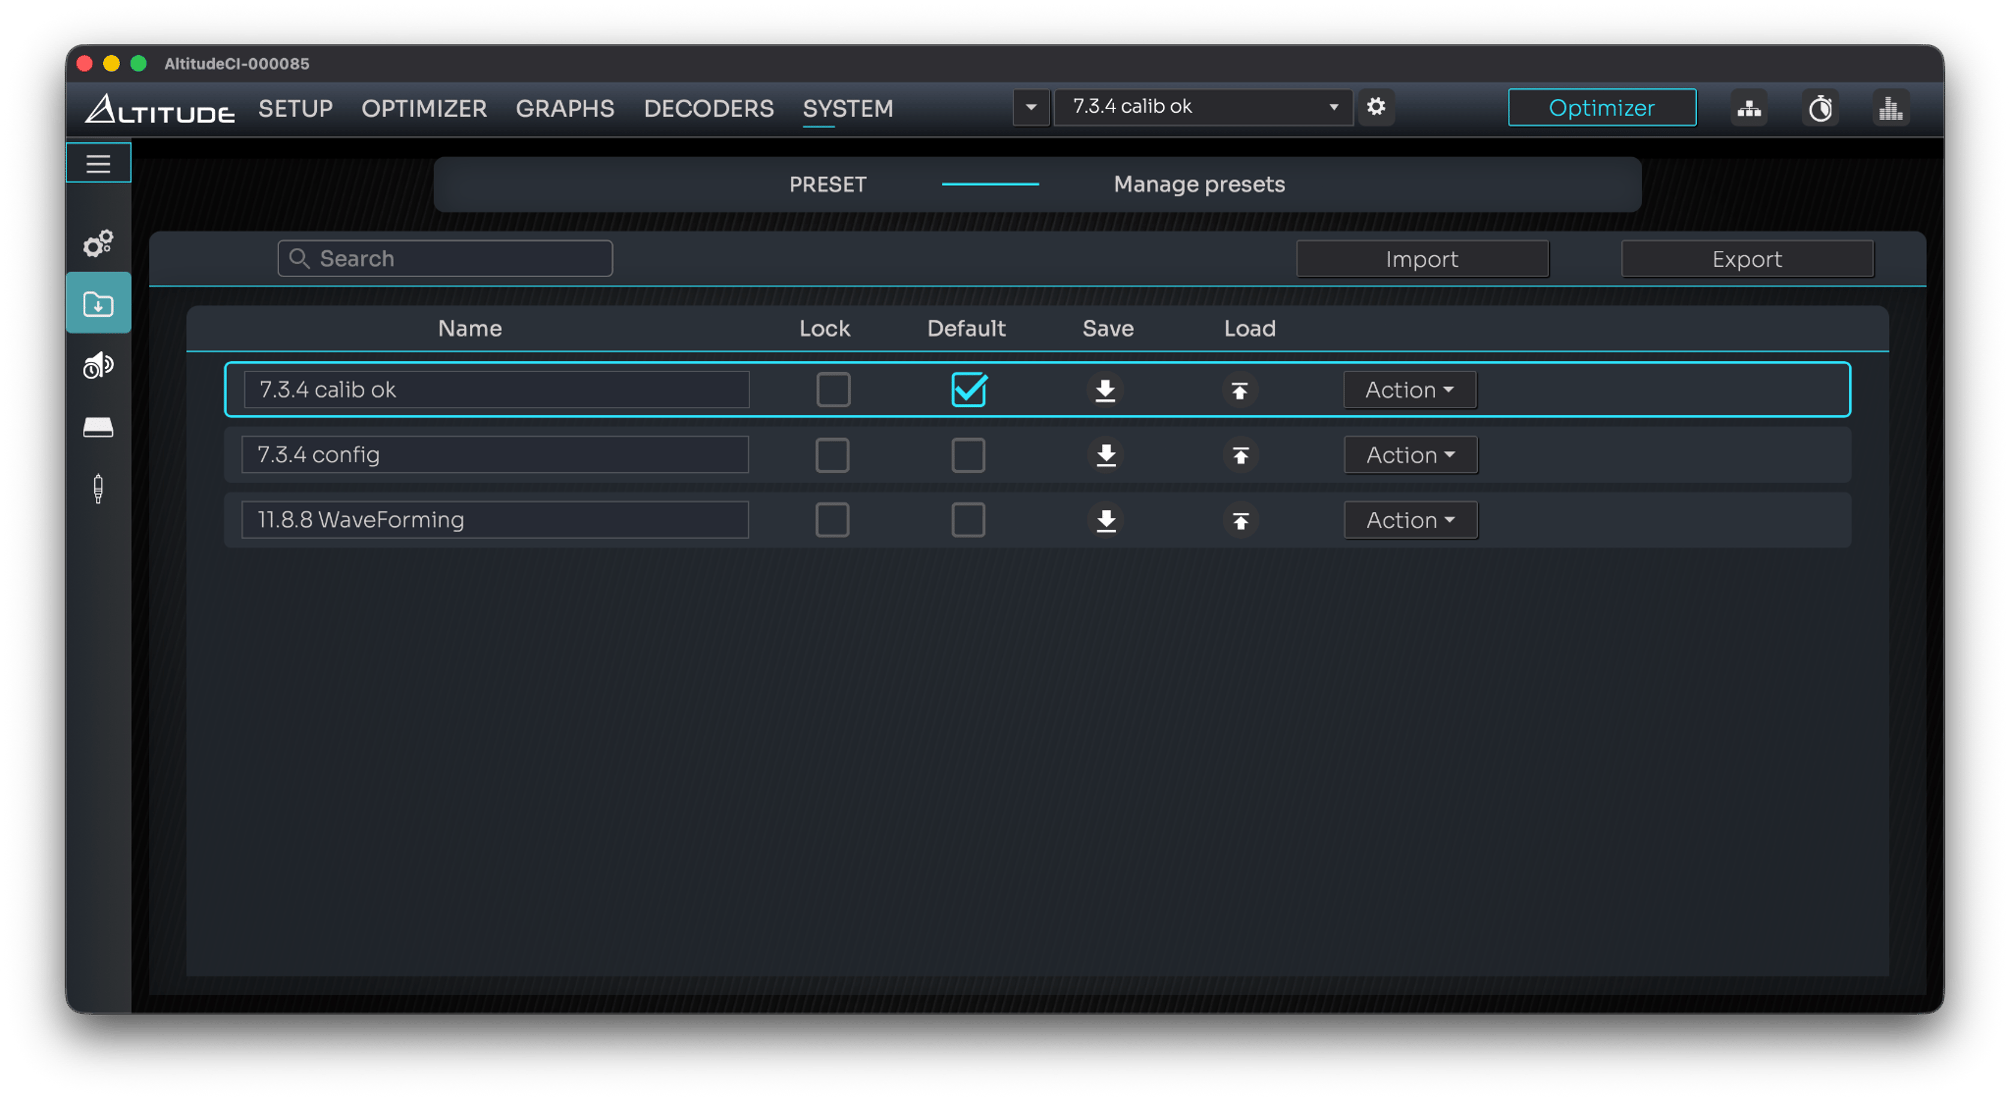The height and width of the screenshot is (1100, 2010).
Task: Edit the 11.8.8 WaveForming name field
Action: (495, 520)
